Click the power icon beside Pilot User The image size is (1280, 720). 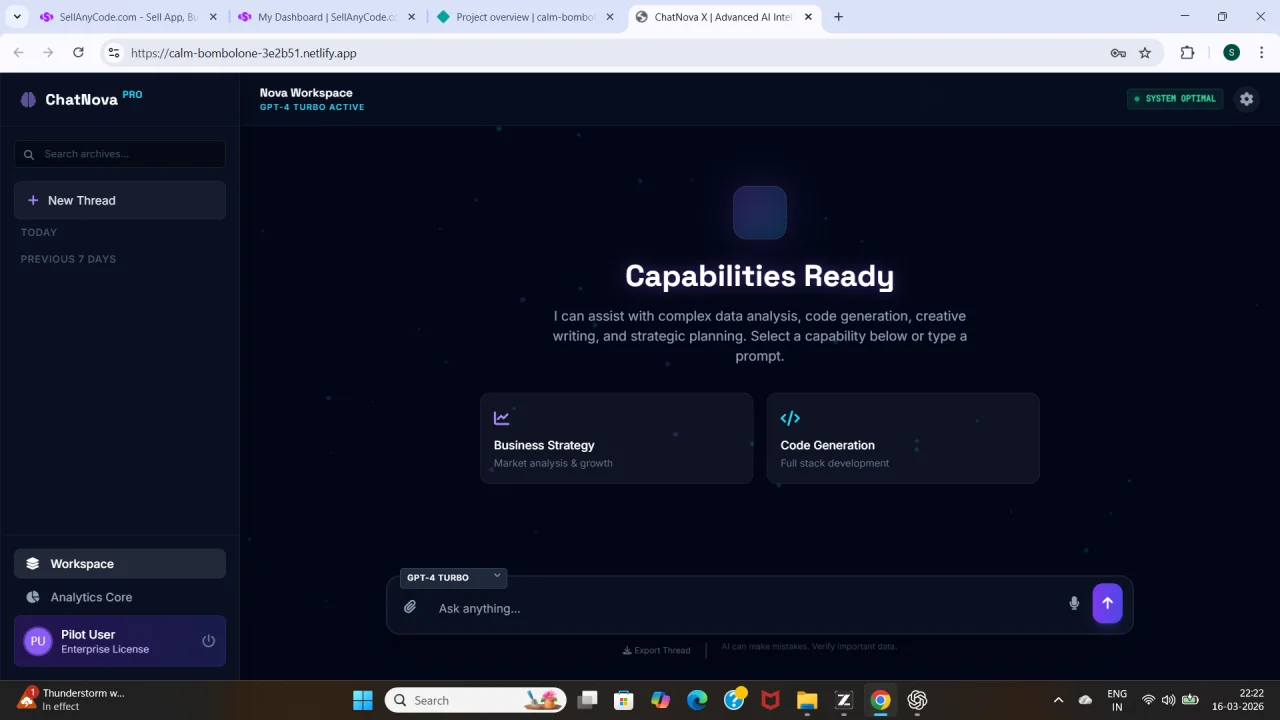[208, 641]
